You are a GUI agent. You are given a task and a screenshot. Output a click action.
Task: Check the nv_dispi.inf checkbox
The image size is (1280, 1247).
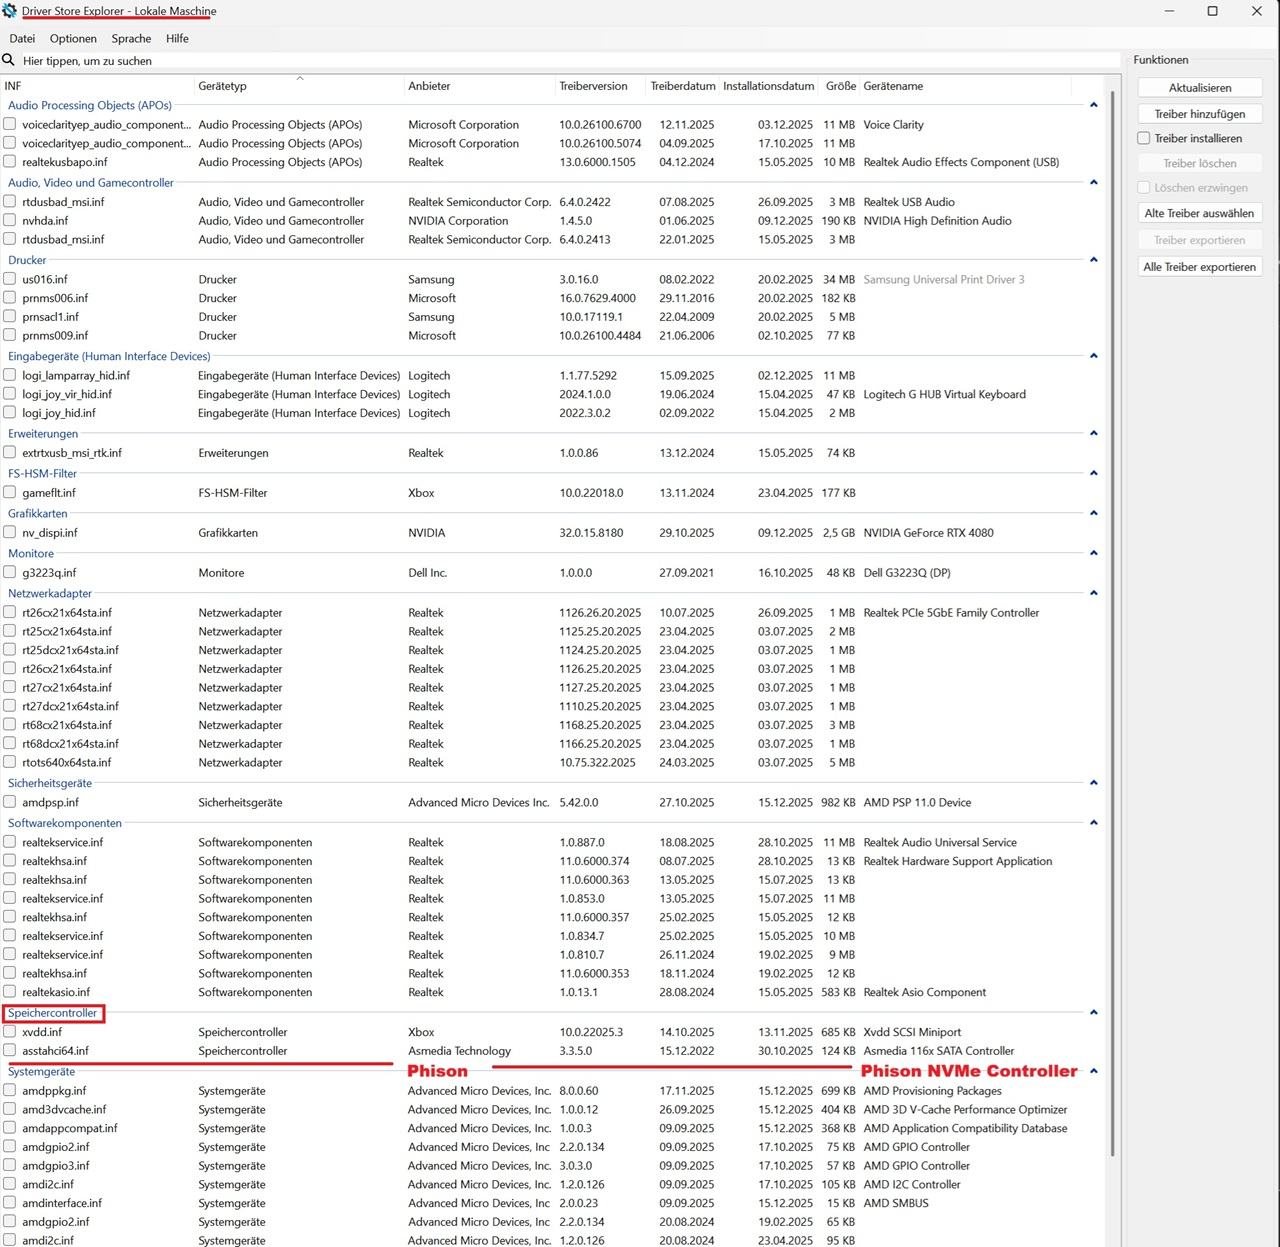[9, 533]
